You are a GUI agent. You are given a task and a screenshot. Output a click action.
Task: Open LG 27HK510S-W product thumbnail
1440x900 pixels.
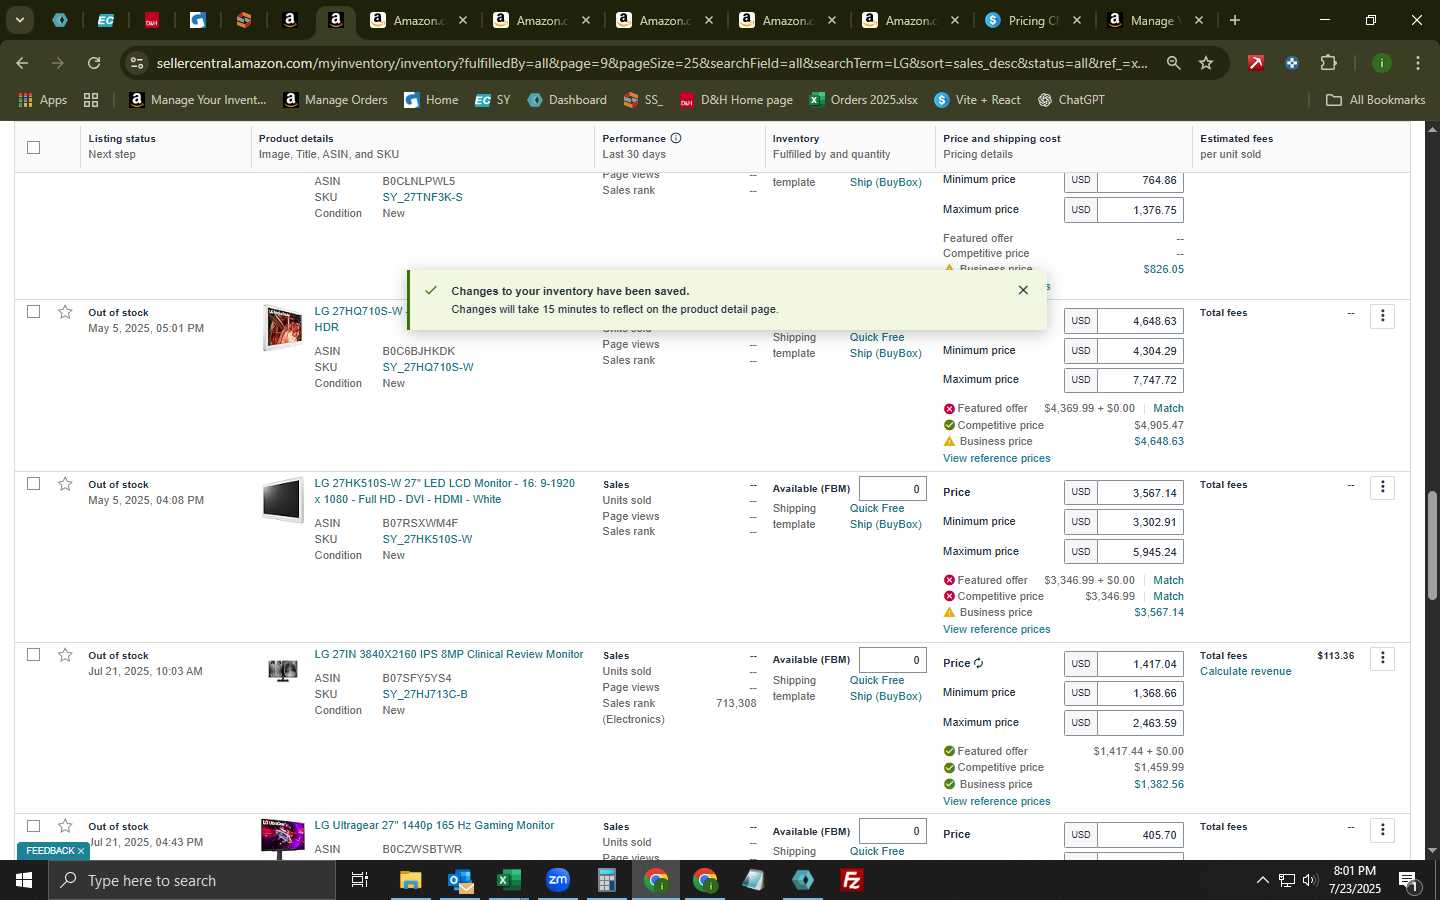282,500
